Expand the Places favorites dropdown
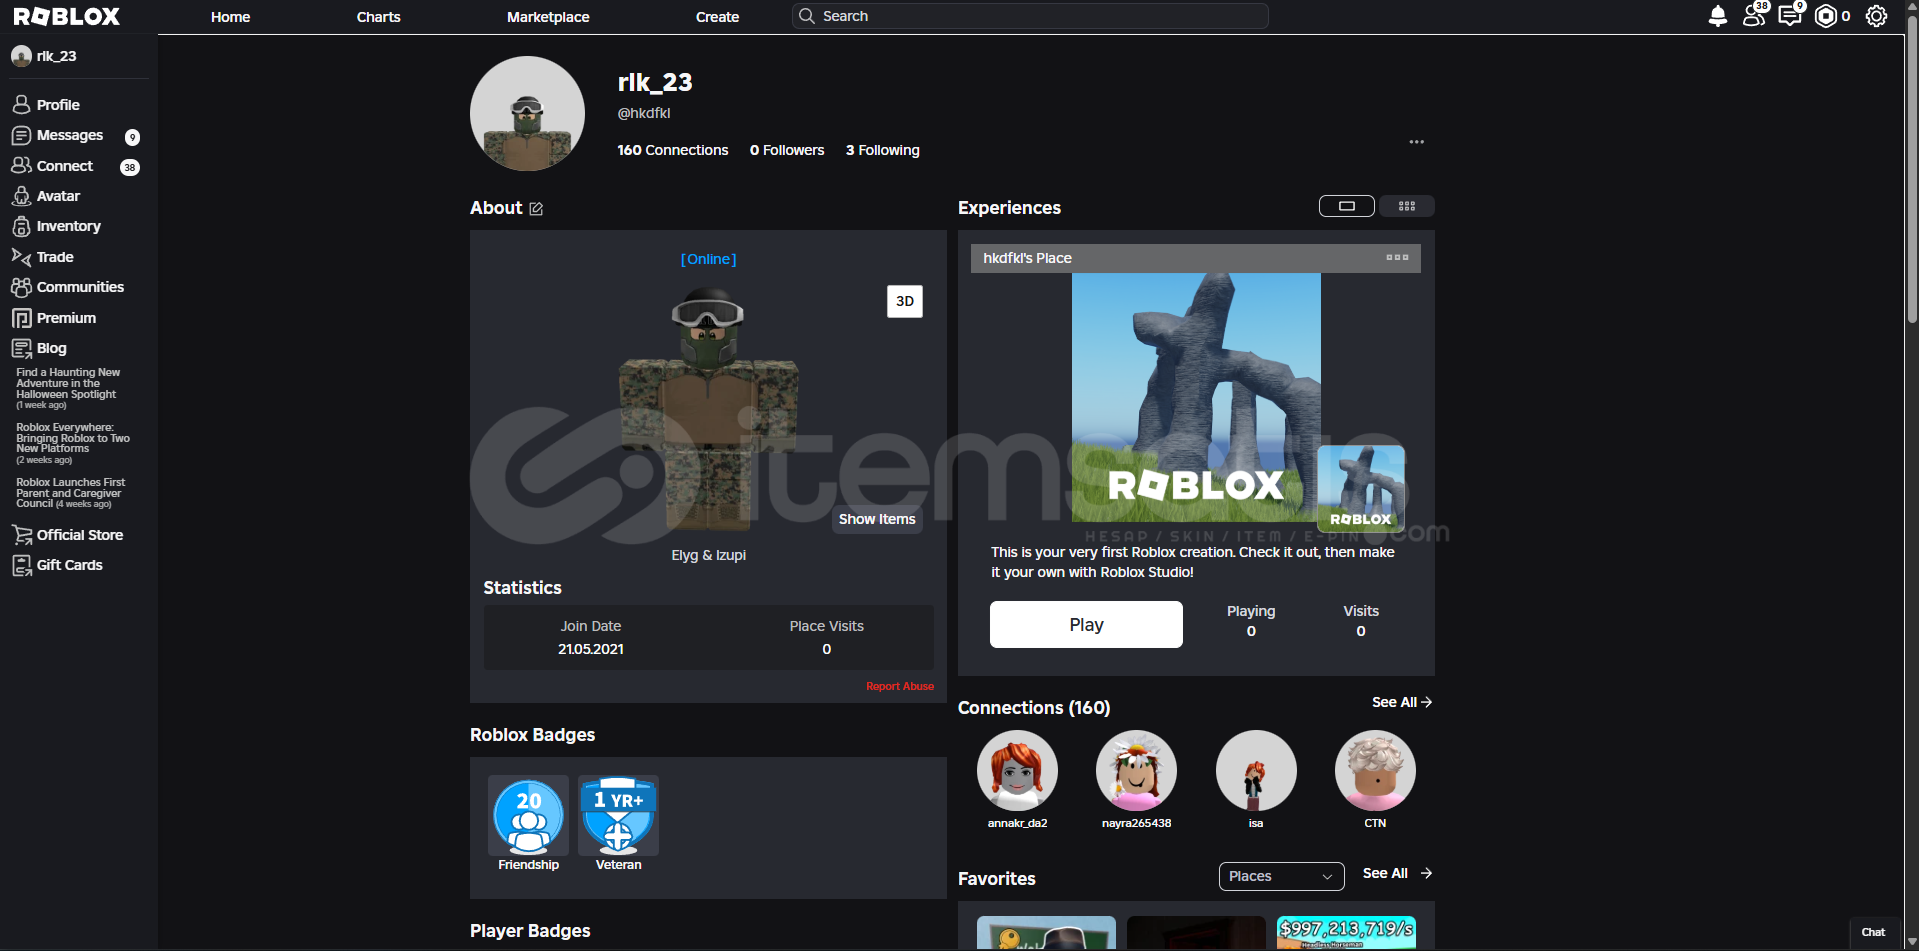This screenshot has width=1919, height=951. [x=1281, y=876]
